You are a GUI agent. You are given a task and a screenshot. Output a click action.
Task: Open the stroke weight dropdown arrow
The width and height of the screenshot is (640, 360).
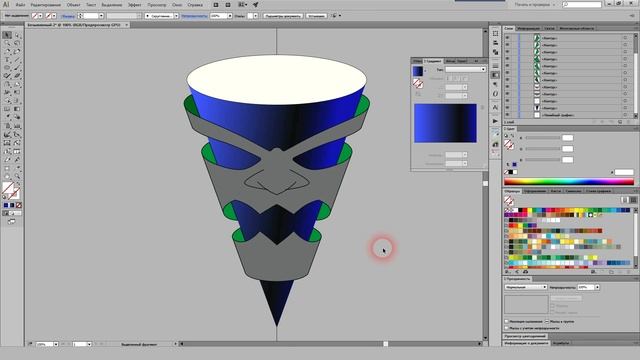(101, 16)
